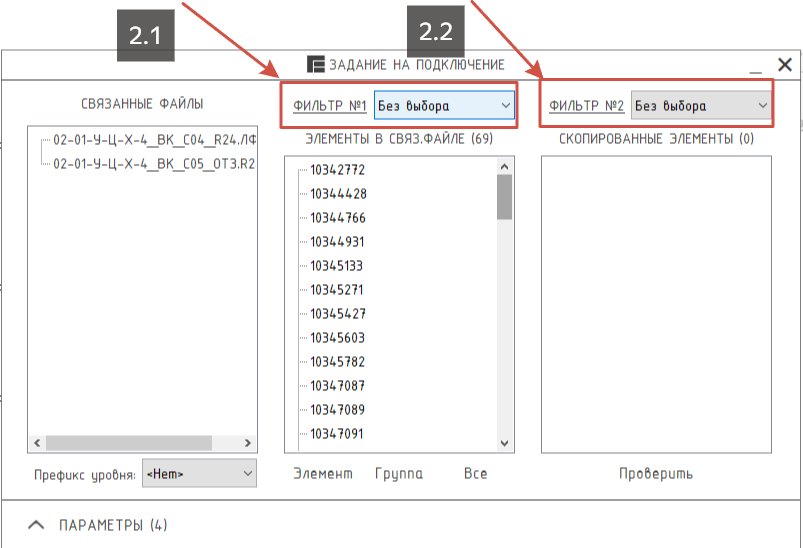
Task: Open the ФИЛЬТР №1 dropdown
Action: (444, 106)
